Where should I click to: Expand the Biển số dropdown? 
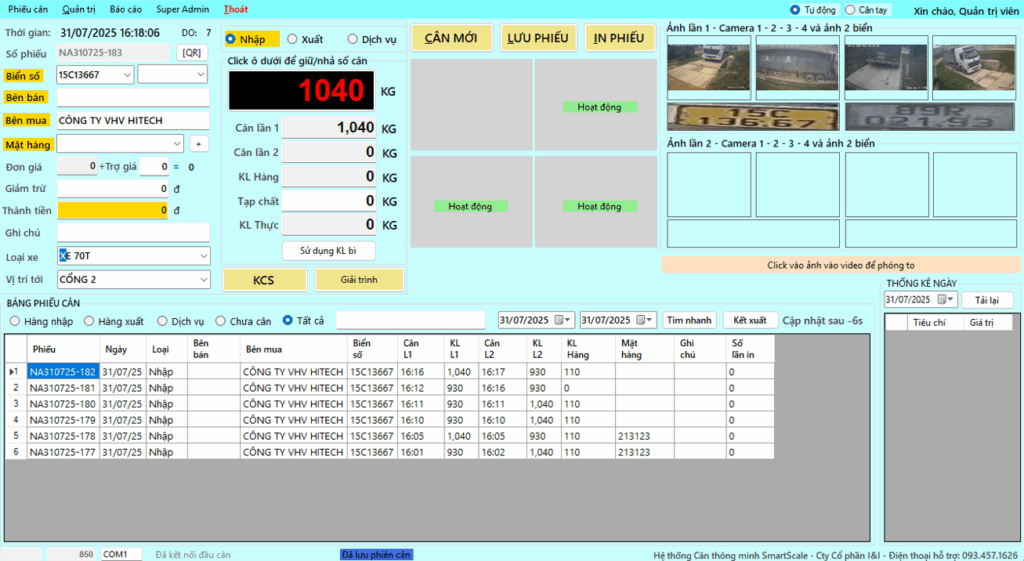pyautogui.click(x=125, y=74)
